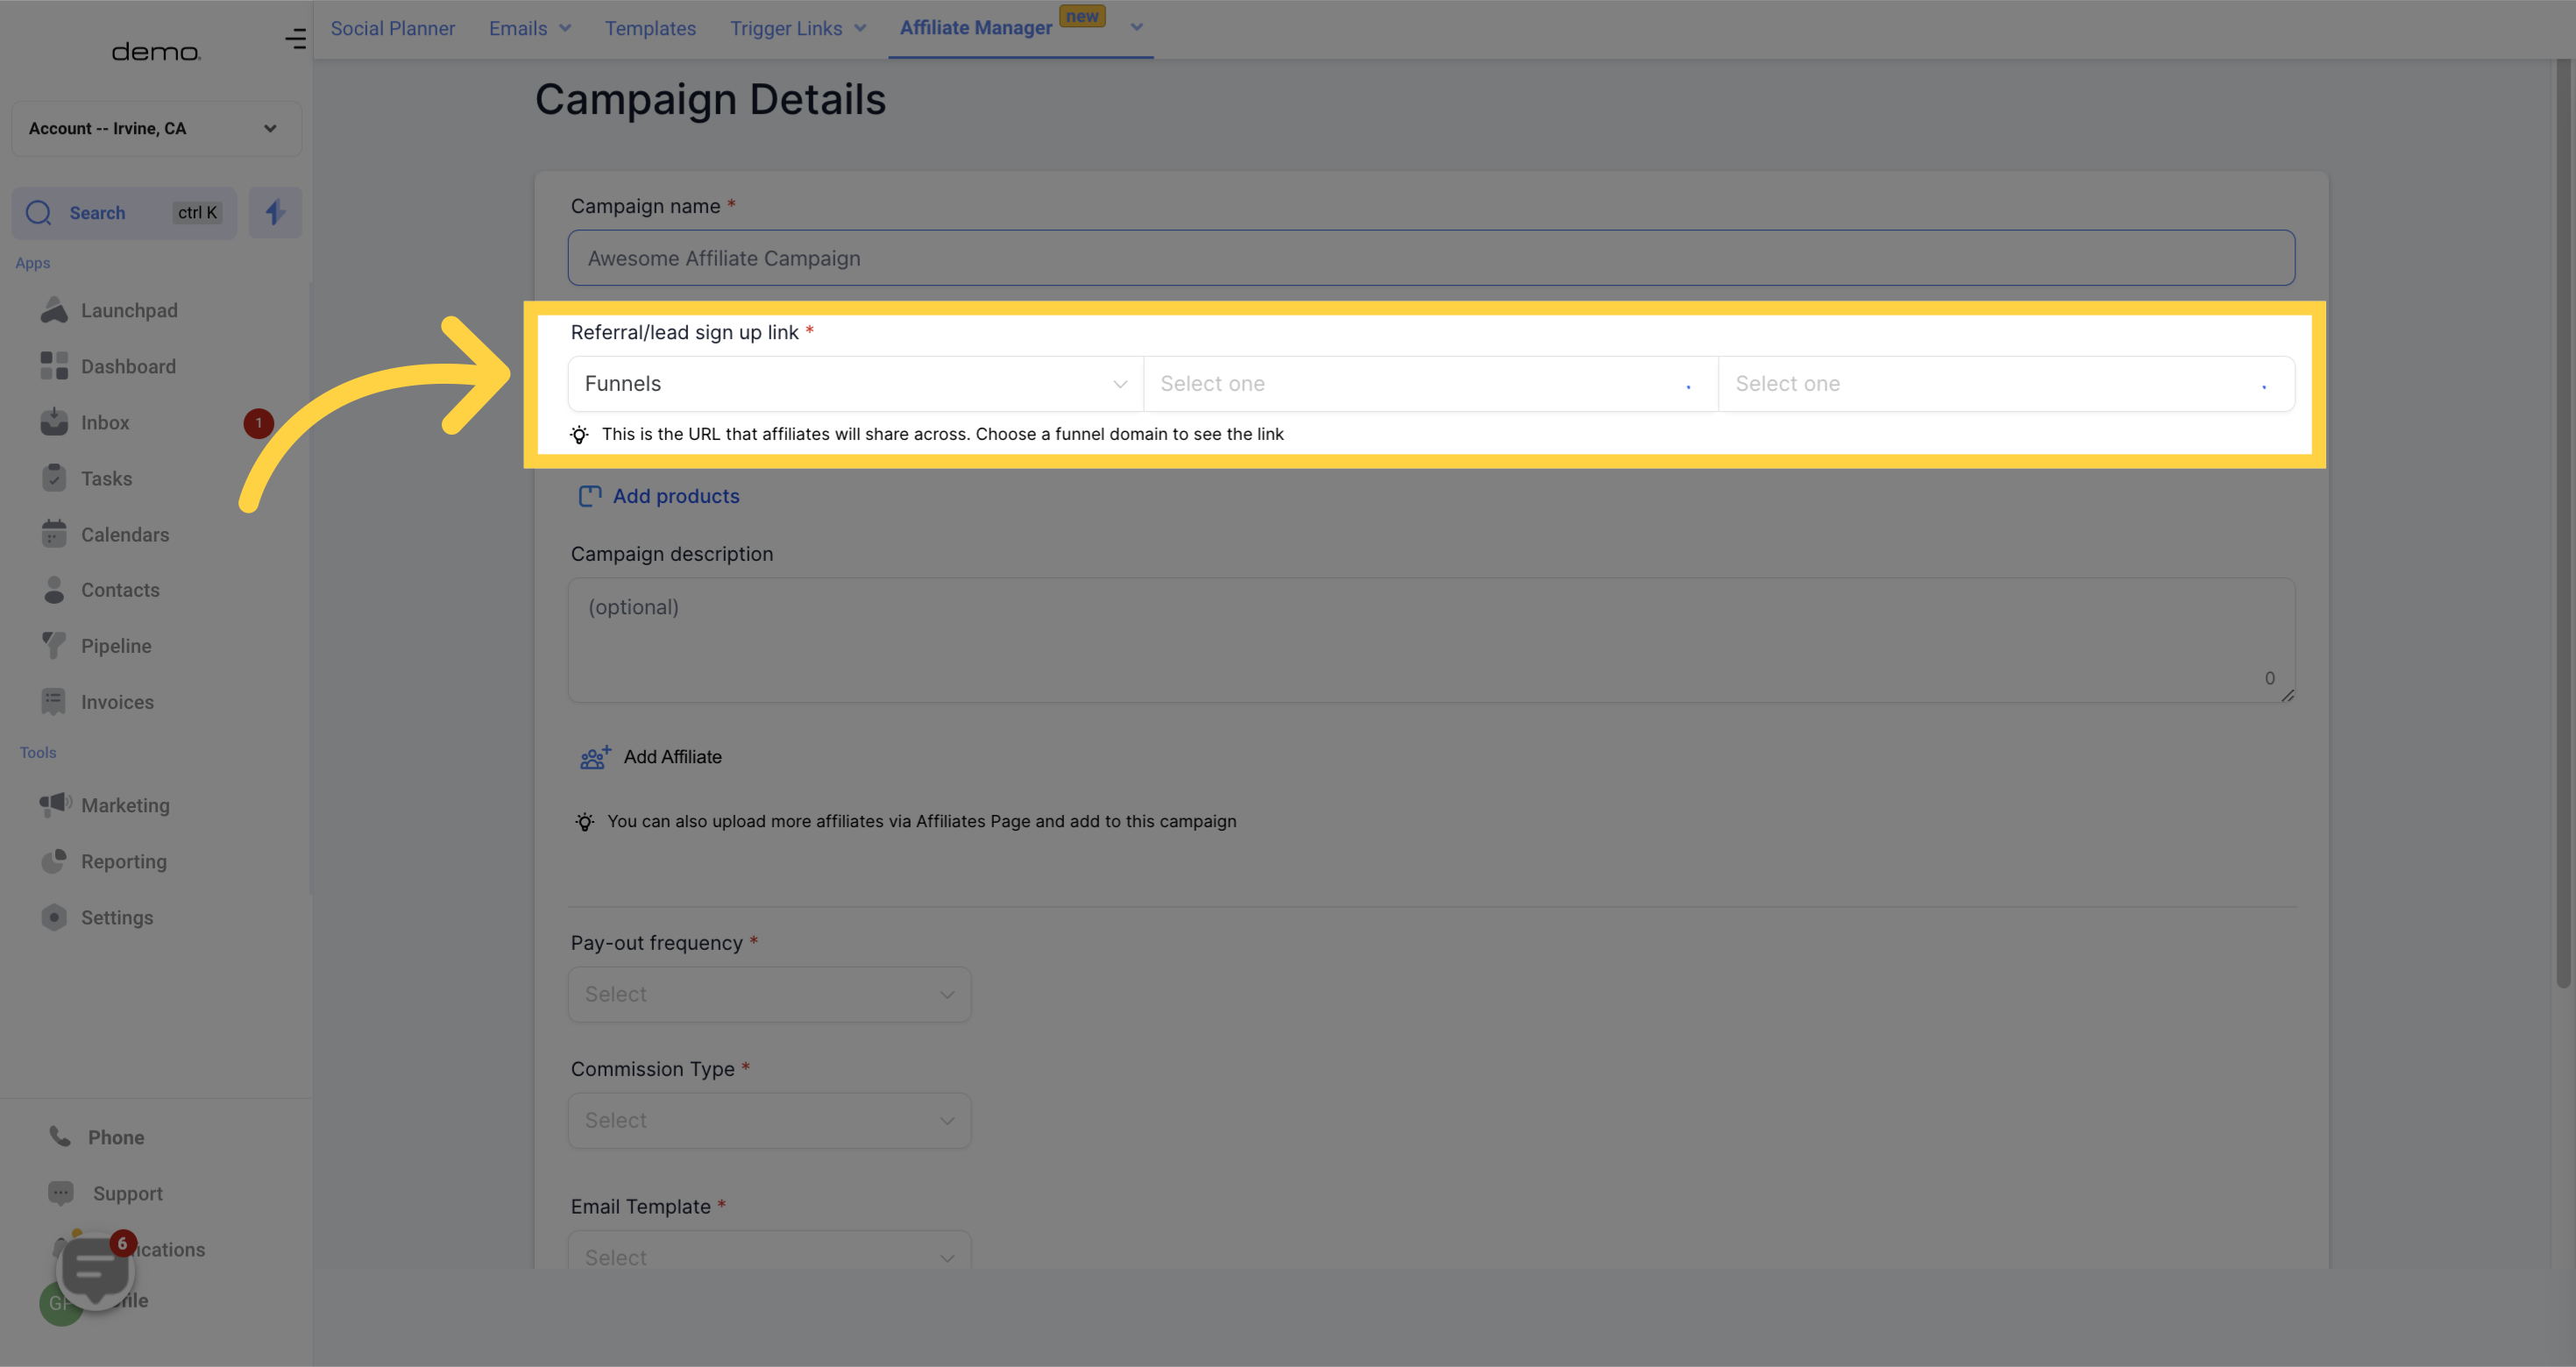Open the Pay-out frequency dropdown

click(769, 994)
